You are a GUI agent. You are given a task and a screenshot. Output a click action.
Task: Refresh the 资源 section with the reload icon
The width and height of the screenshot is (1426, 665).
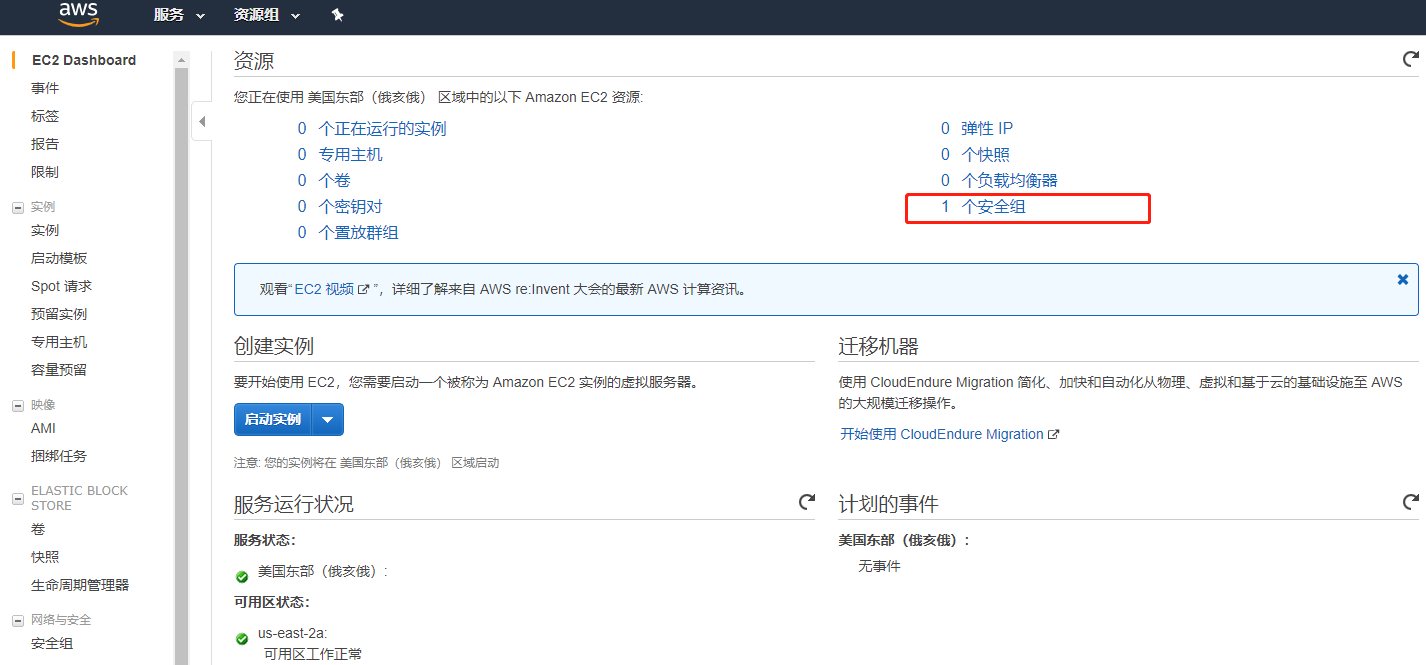click(x=1410, y=60)
